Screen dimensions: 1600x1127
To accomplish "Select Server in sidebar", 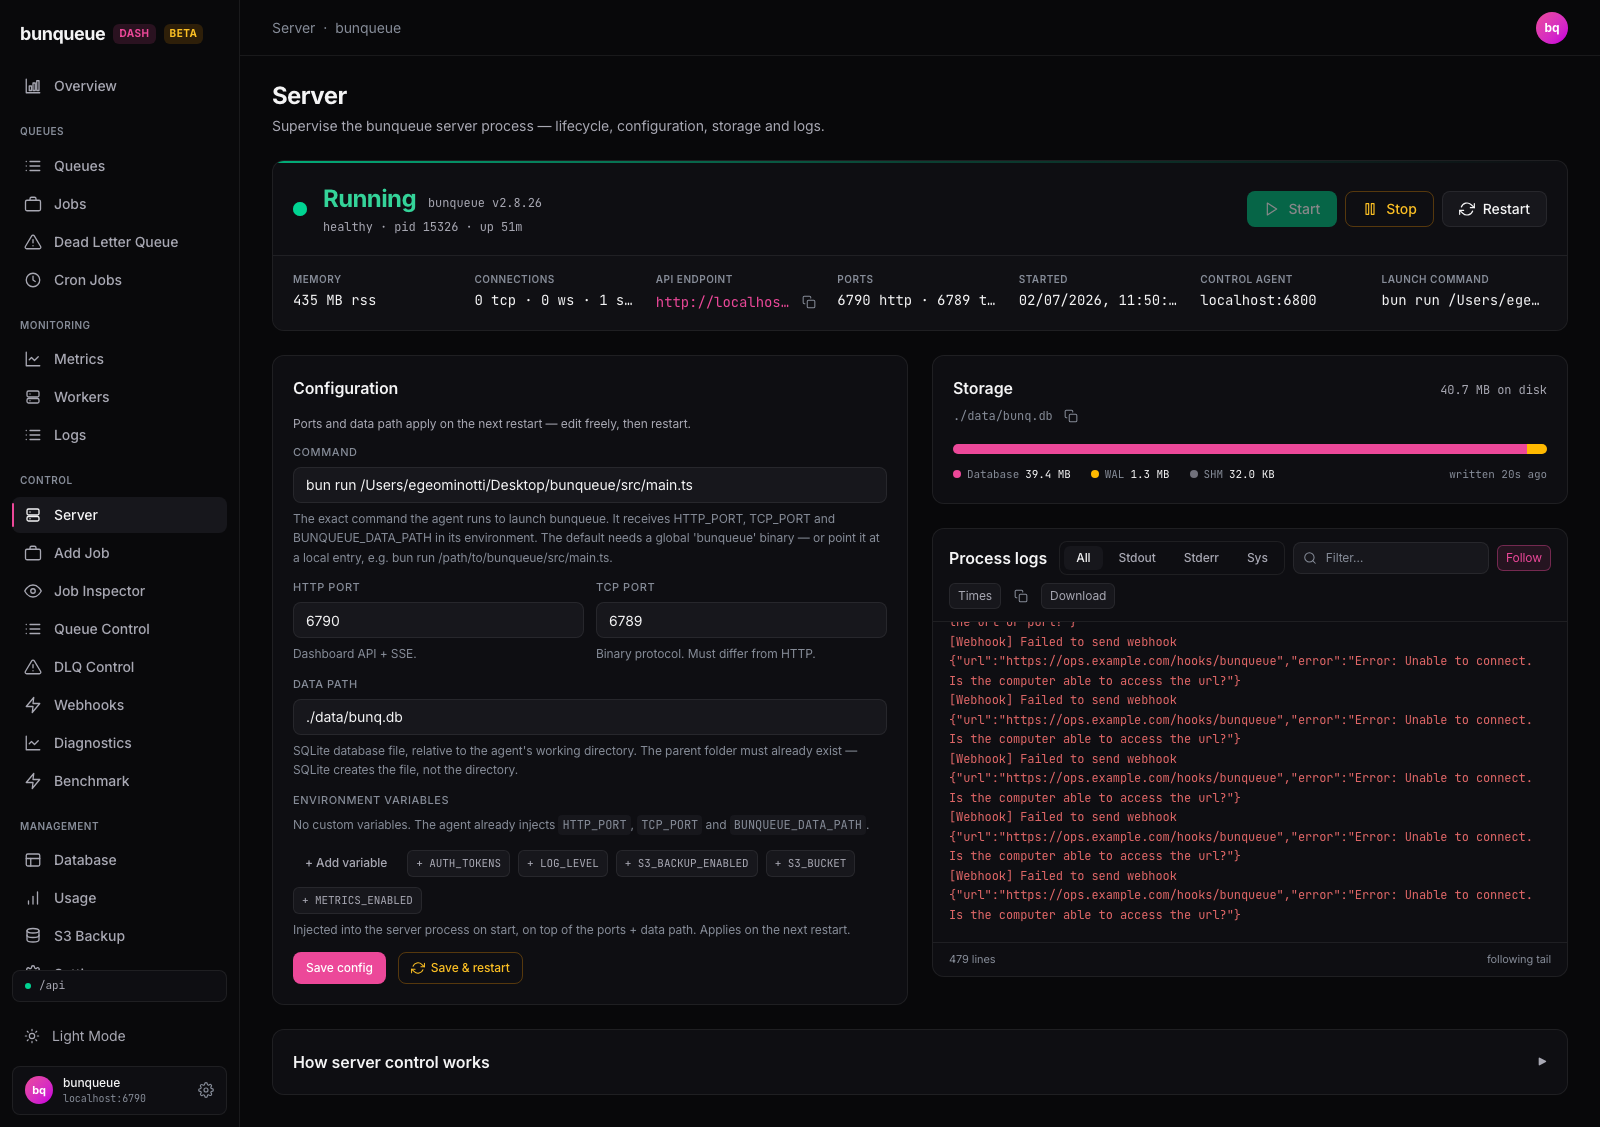I will (x=120, y=515).
